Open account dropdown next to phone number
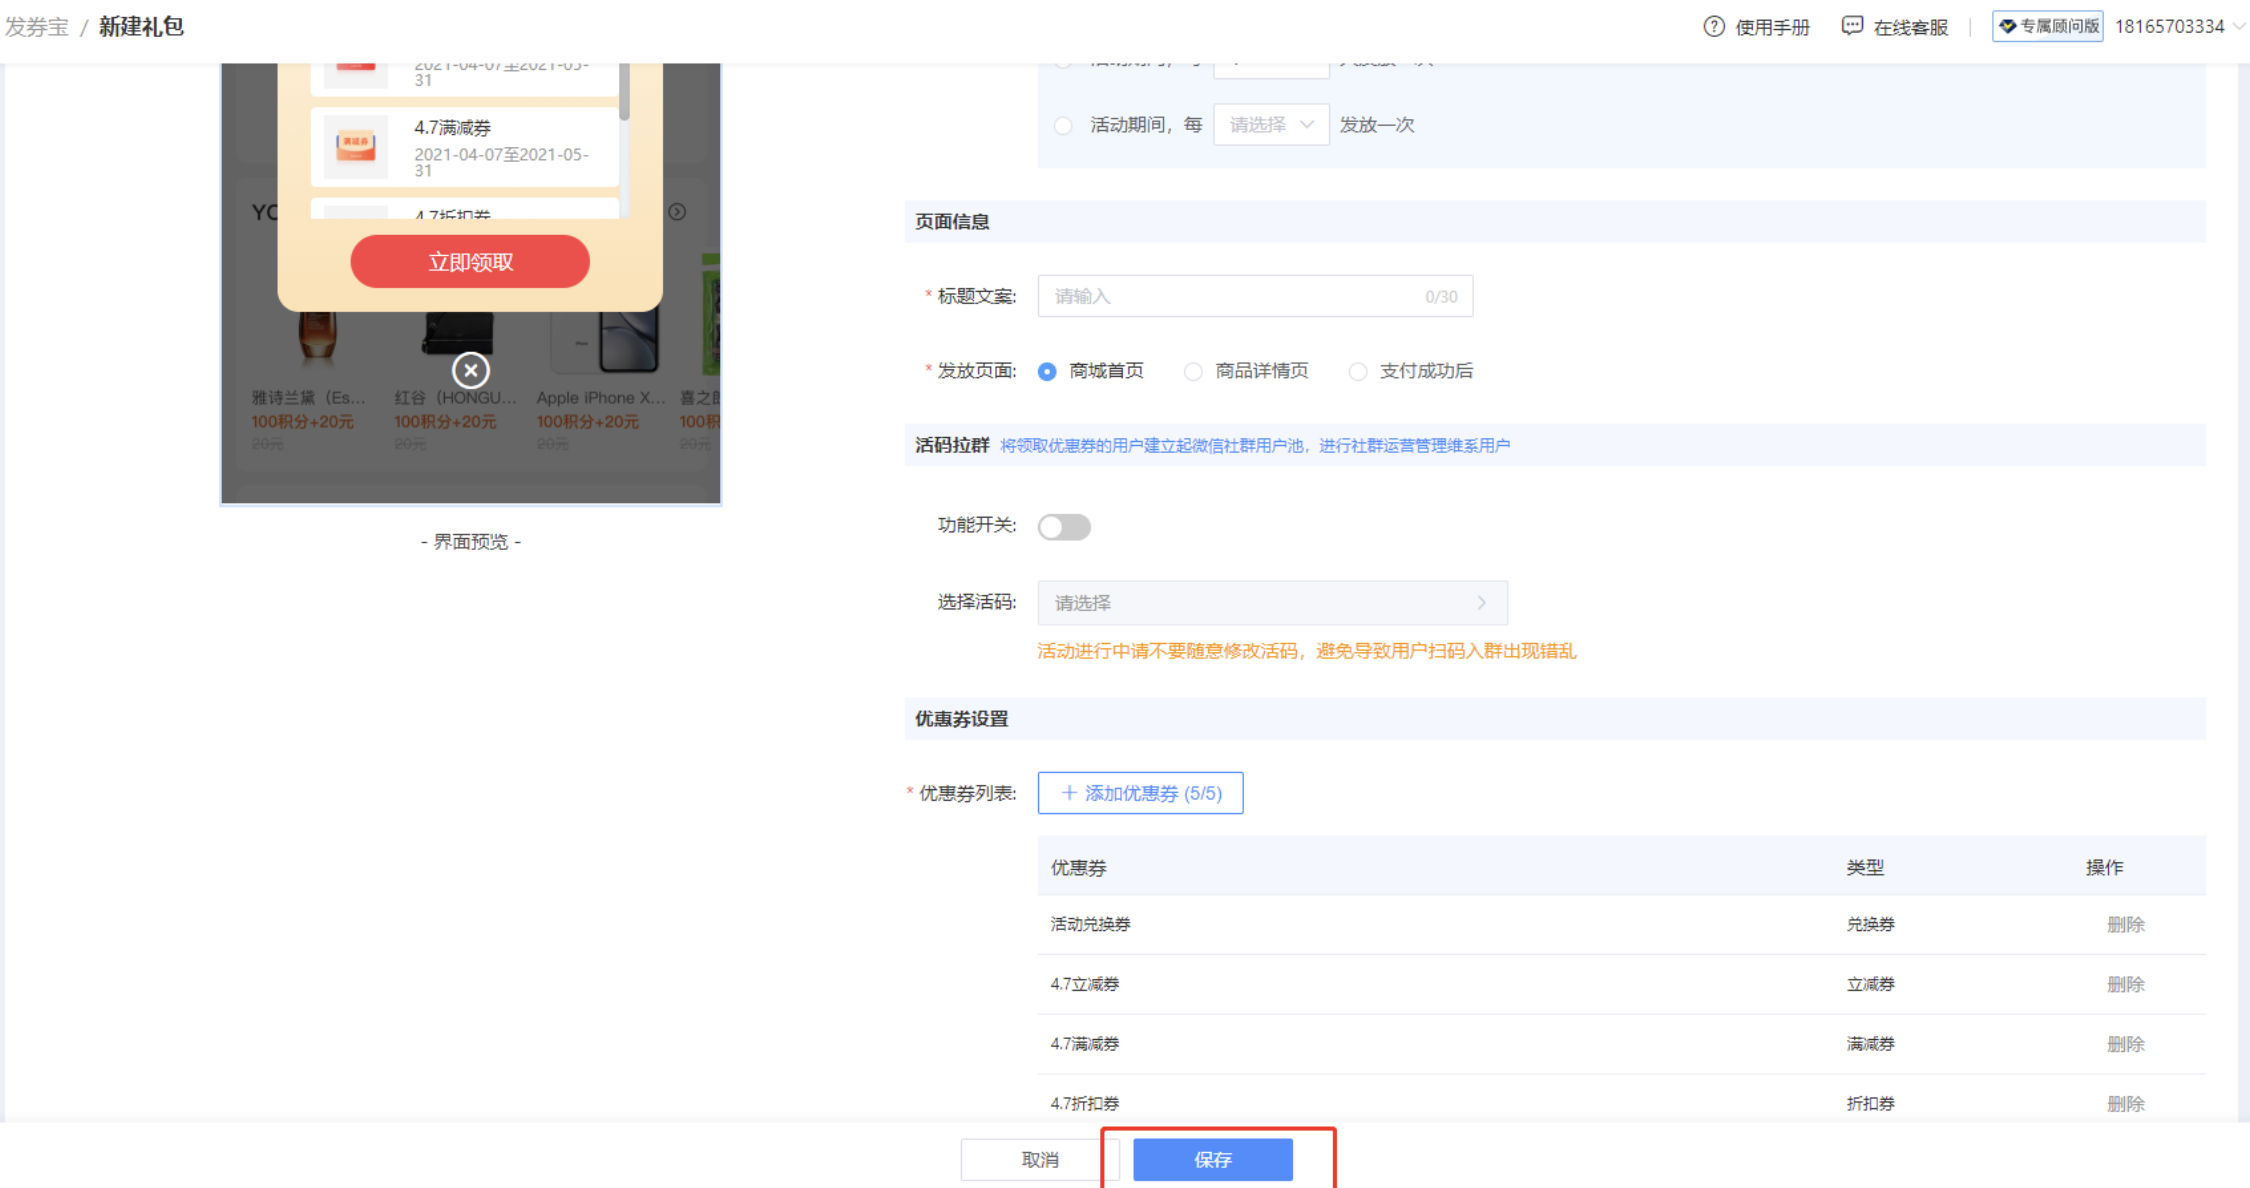2250x1188 pixels. click(2238, 27)
